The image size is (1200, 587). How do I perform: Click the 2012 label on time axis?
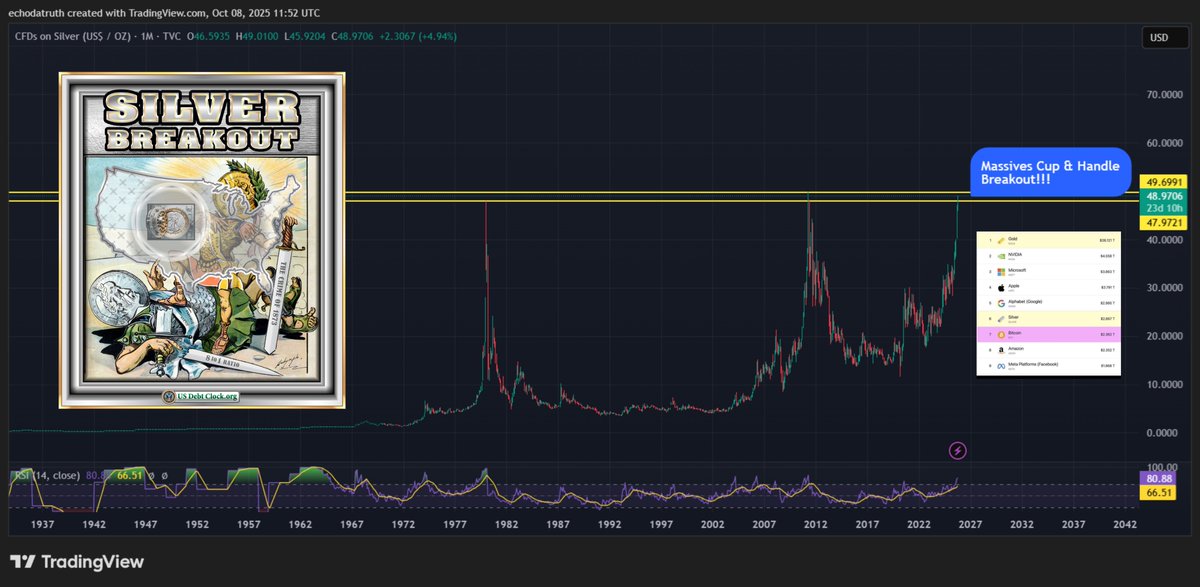[815, 523]
